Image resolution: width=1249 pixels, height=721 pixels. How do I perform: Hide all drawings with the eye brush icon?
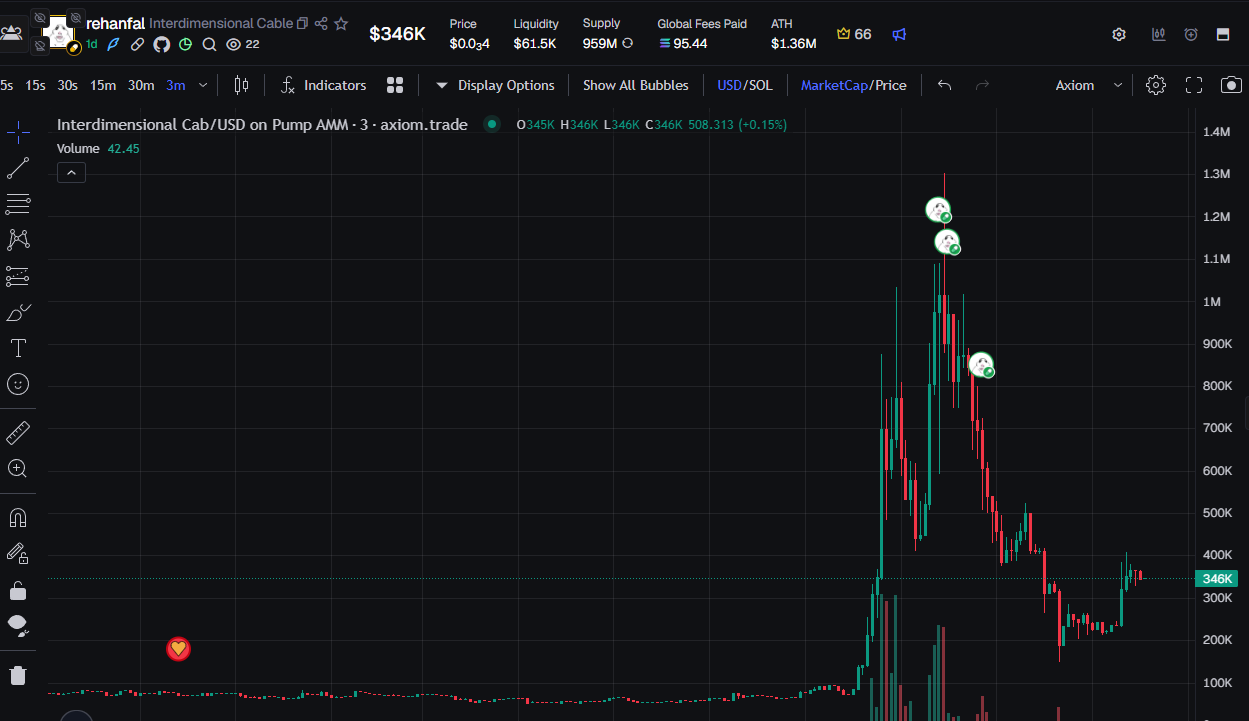[18, 626]
